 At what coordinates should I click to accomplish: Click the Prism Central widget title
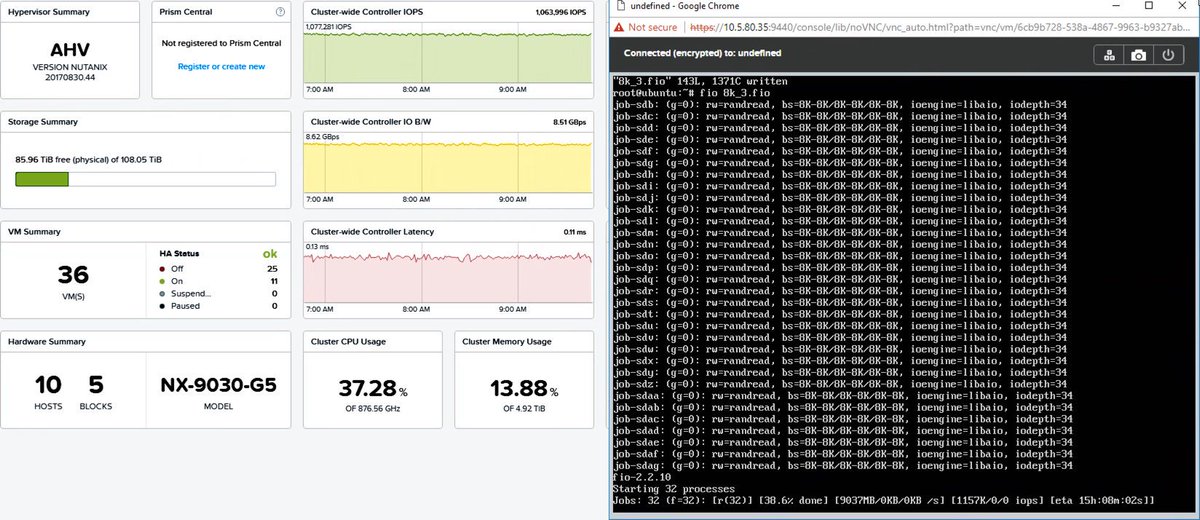[x=184, y=12]
